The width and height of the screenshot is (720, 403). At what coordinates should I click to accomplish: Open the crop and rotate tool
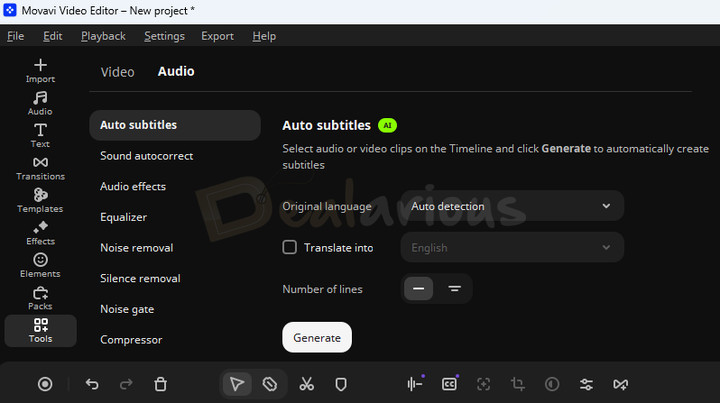518,384
